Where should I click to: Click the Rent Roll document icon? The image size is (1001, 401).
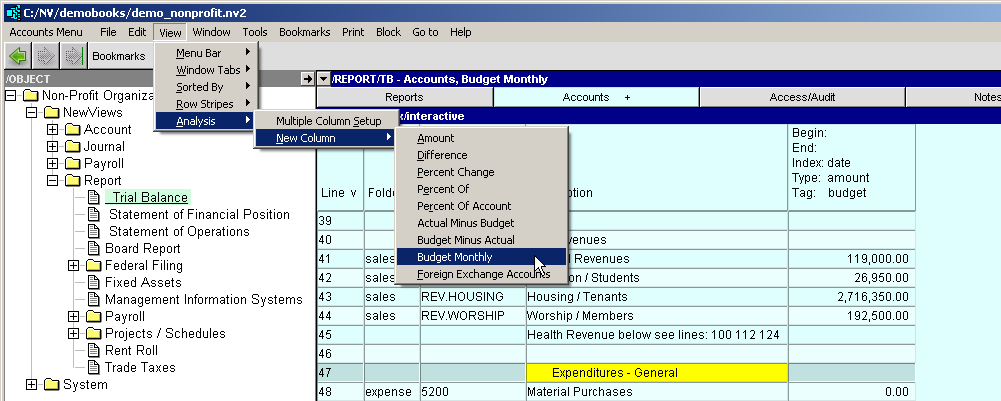tap(94, 351)
